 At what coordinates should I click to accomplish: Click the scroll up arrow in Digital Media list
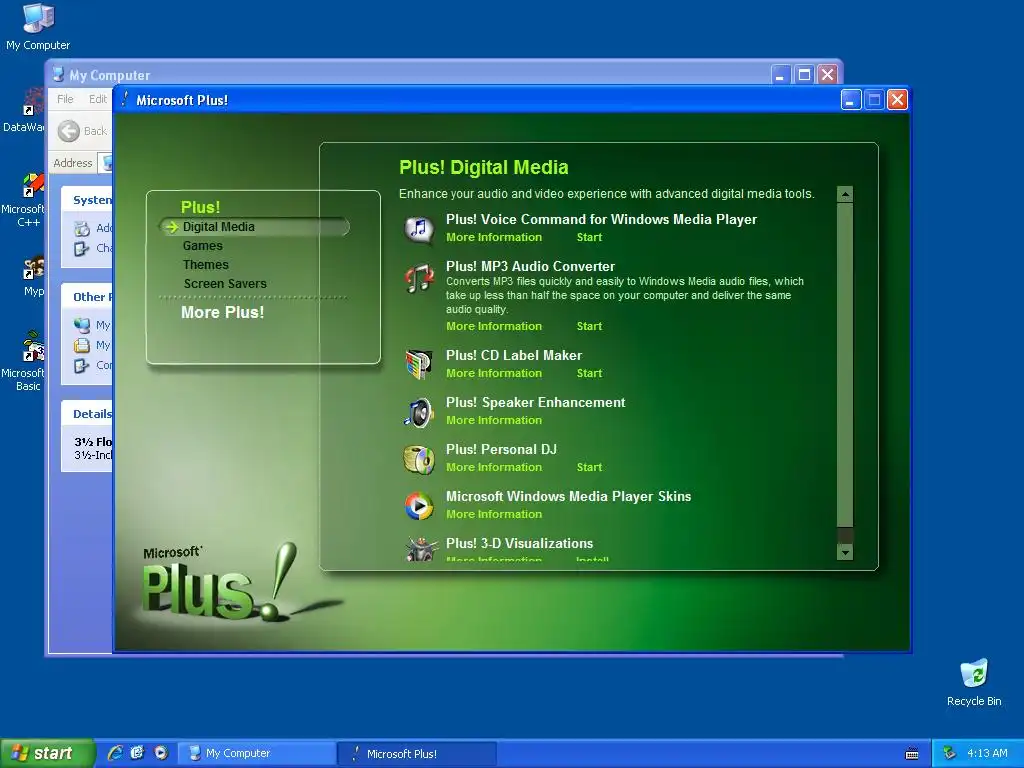coord(845,194)
